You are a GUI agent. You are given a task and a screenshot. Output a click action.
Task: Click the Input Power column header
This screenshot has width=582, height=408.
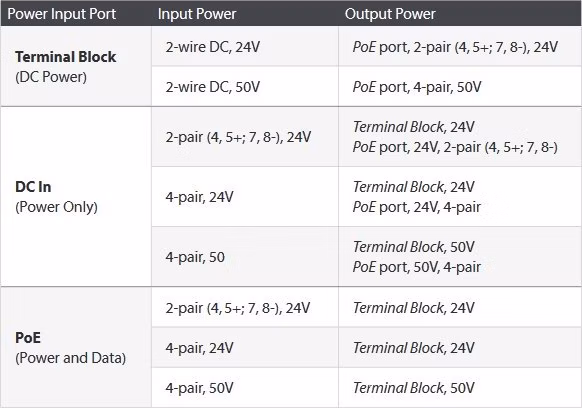pyautogui.click(x=197, y=14)
